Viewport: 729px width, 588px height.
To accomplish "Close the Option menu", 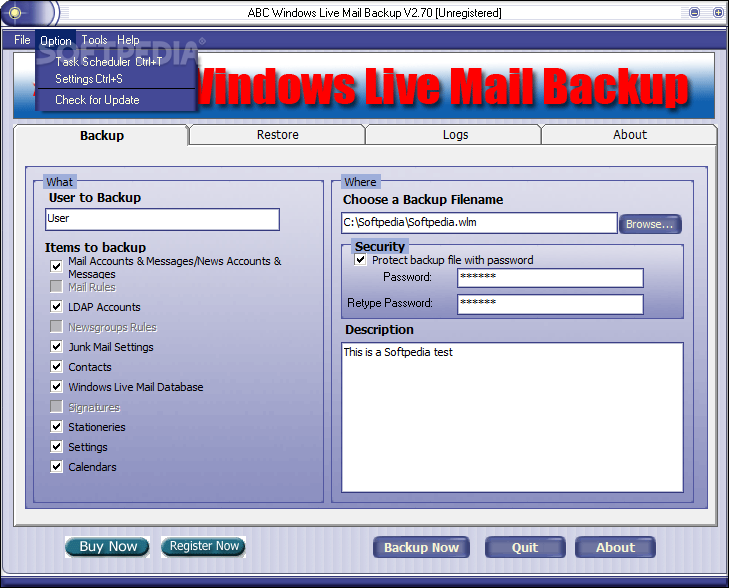I will click(56, 40).
